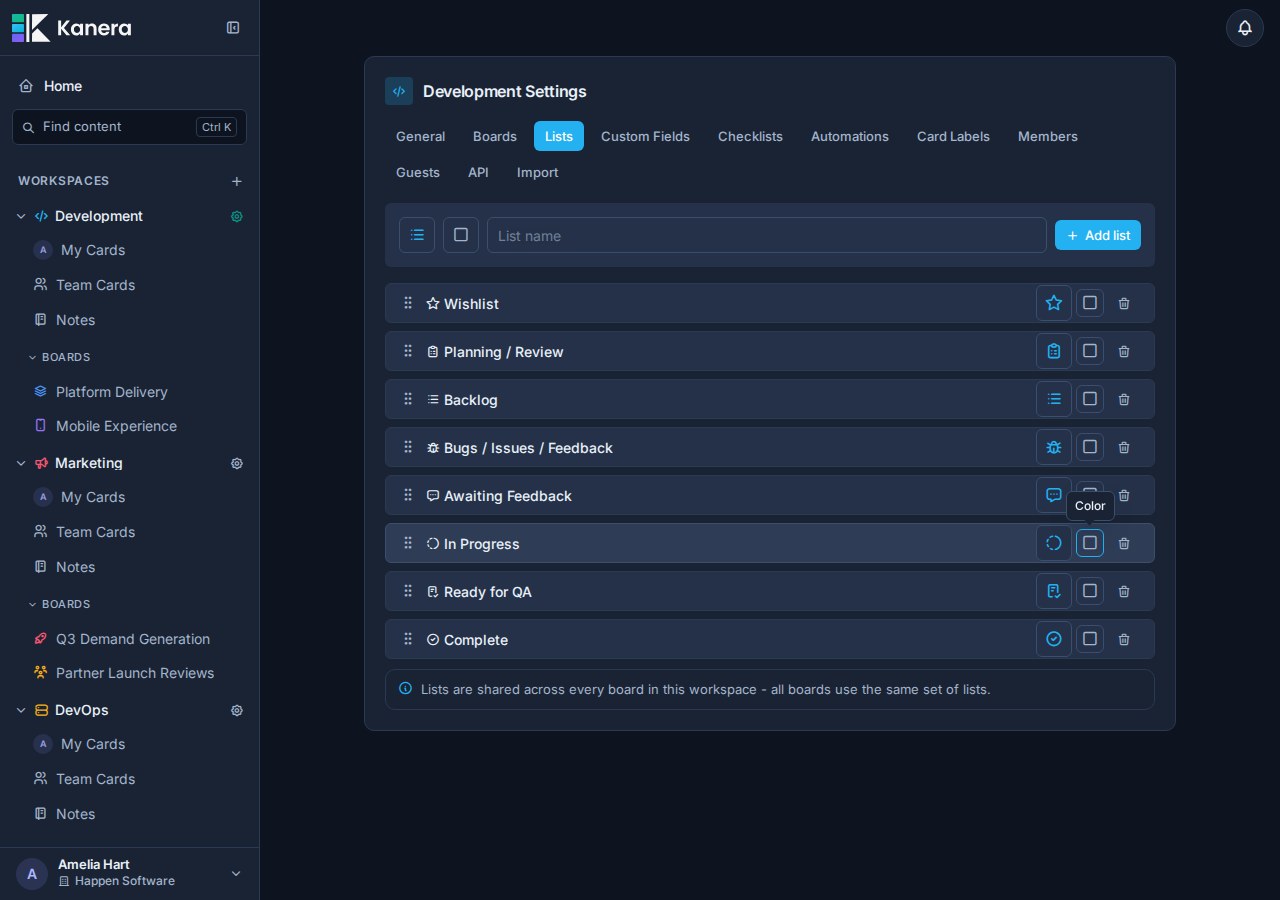Choose new list icon beside List name field
Screen dimensions: 1280x900
tap(417, 235)
